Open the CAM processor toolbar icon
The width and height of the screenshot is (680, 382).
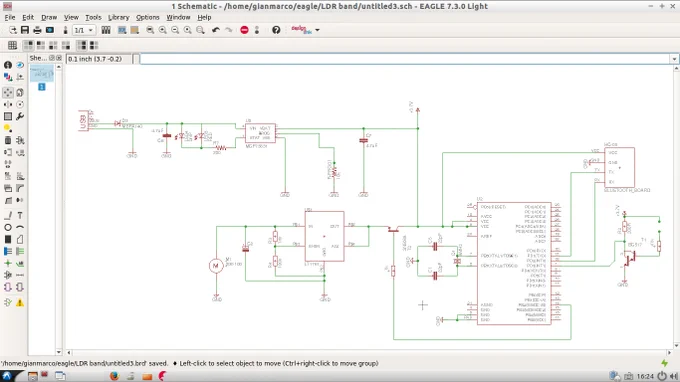pos(50,30)
